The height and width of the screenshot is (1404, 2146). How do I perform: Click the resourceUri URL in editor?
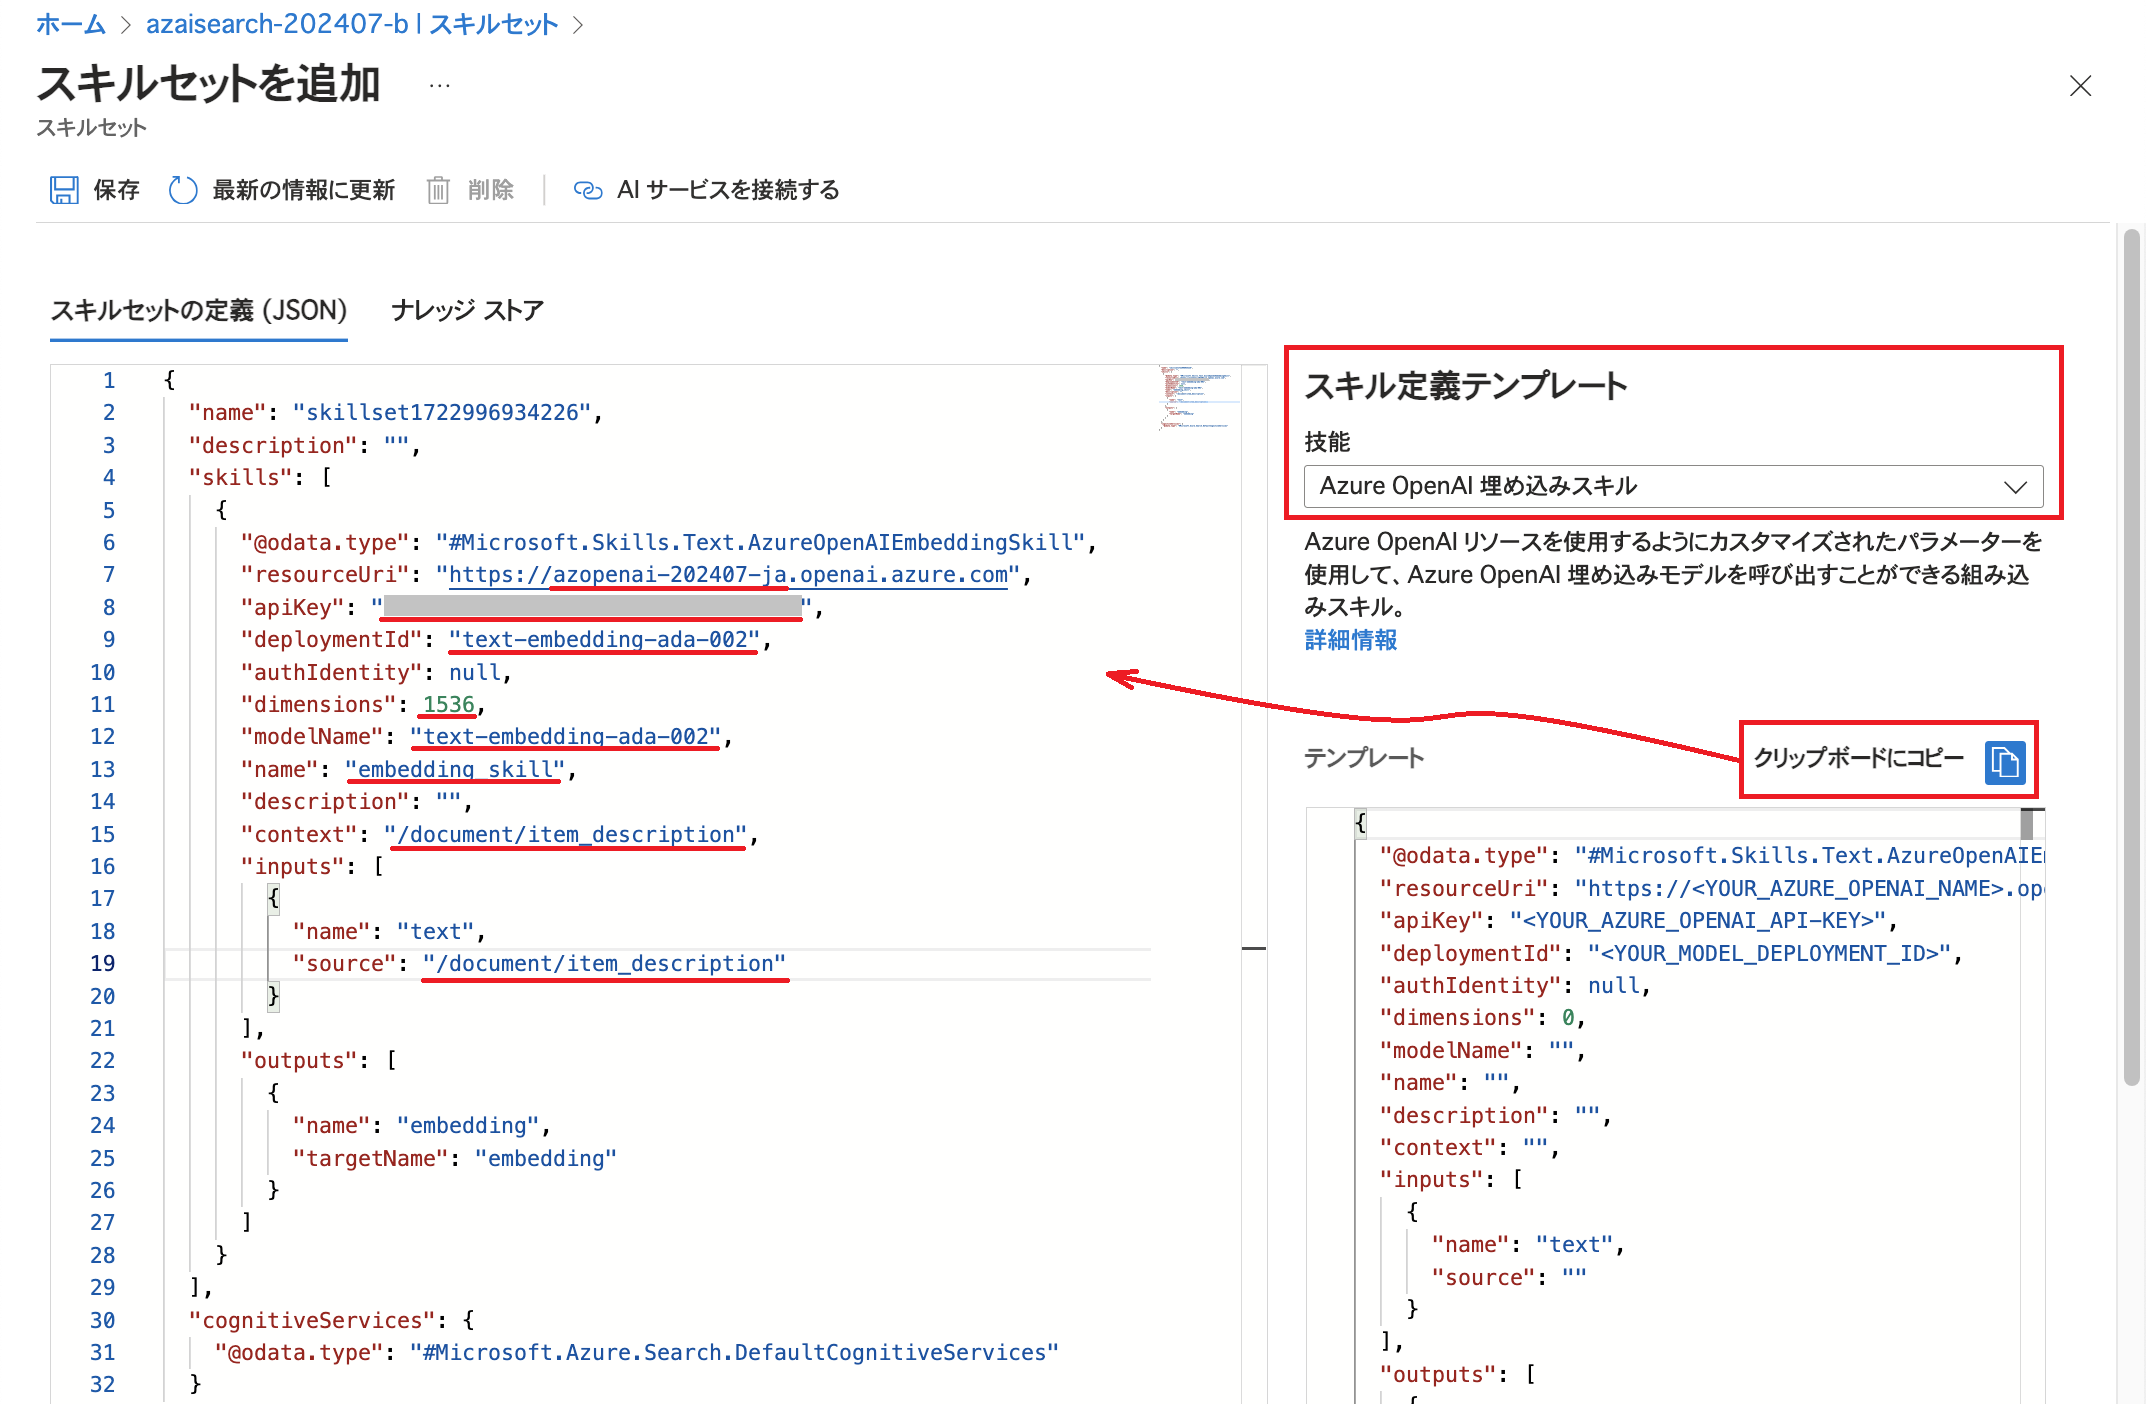728,575
